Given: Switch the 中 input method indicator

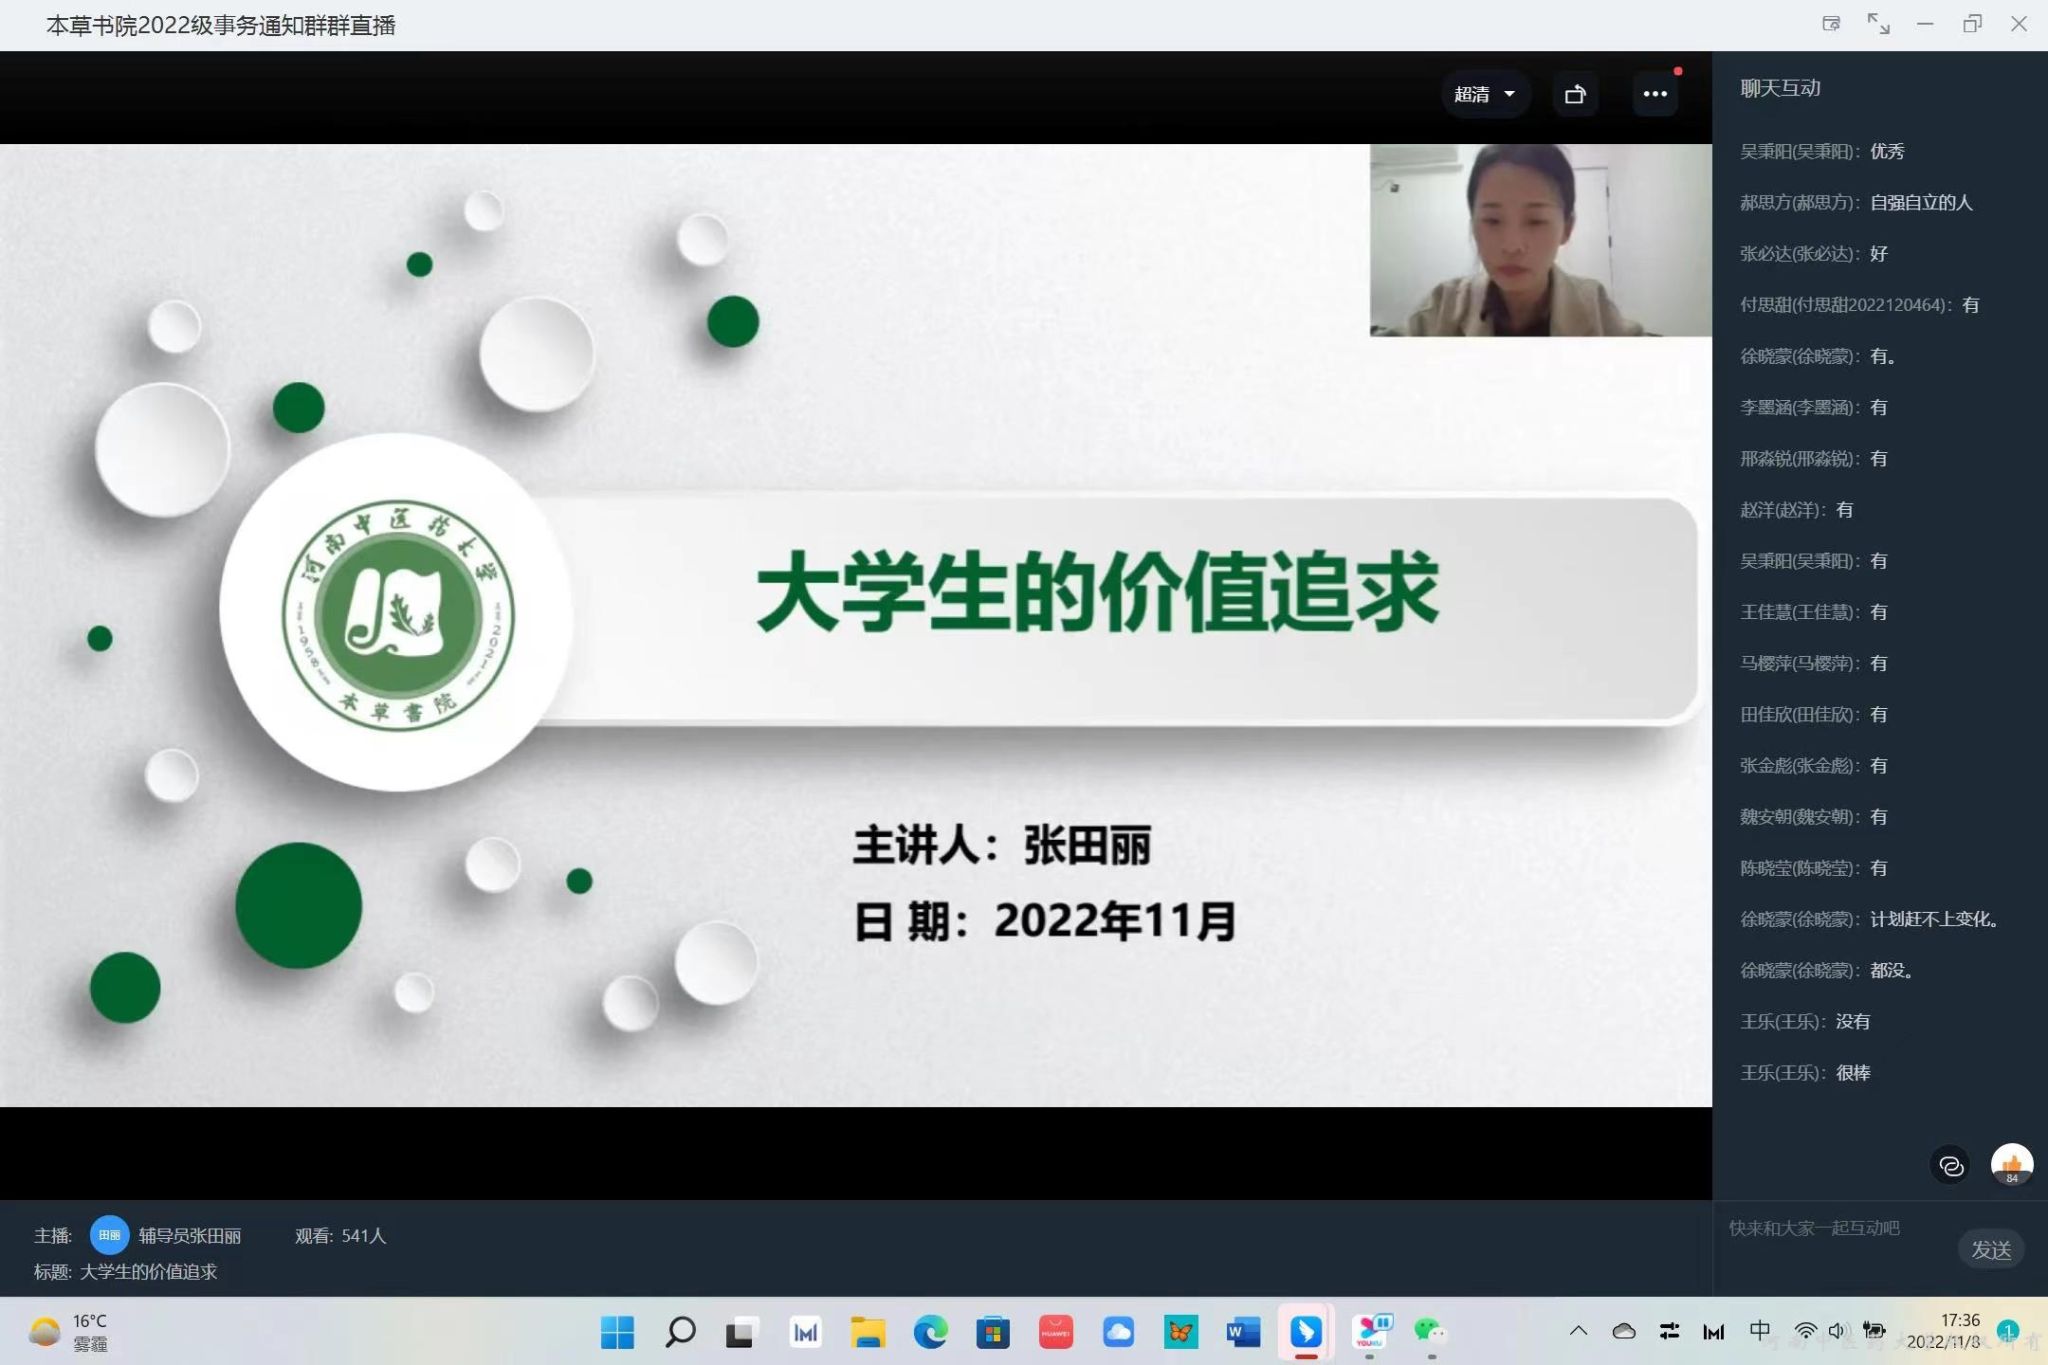Looking at the screenshot, I should click(1759, 1331).
